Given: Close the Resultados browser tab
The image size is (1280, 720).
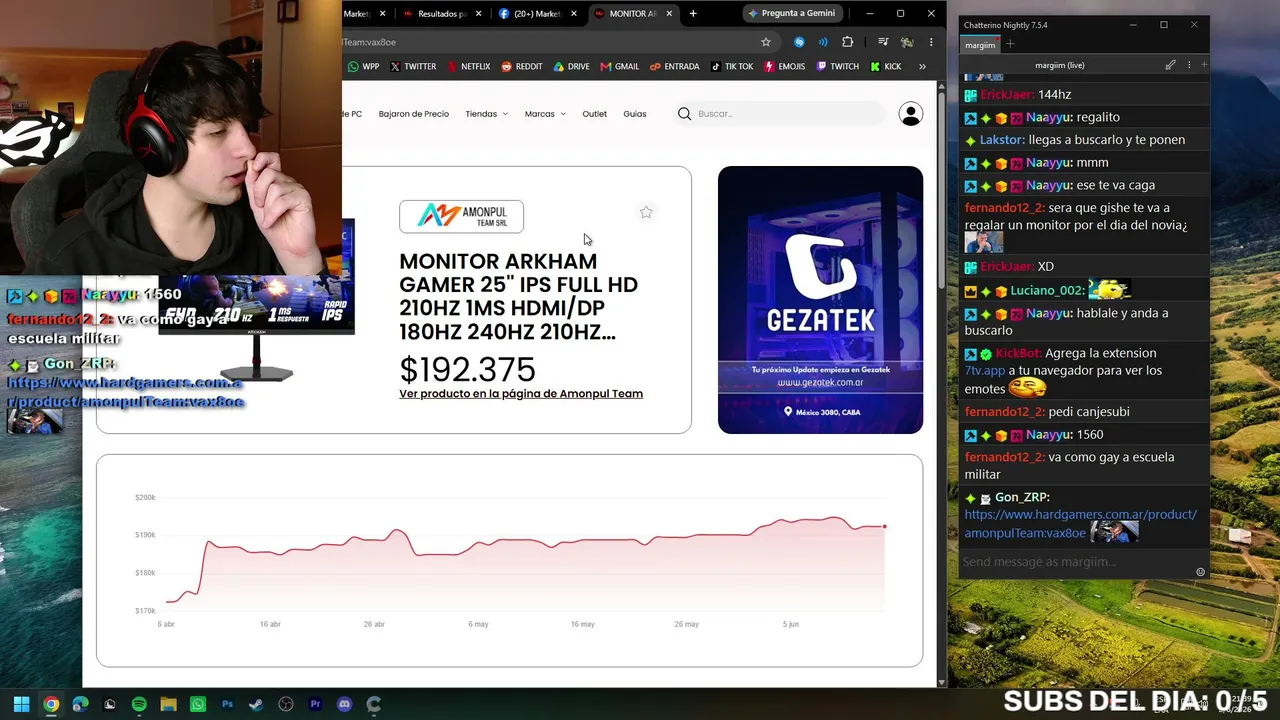Looking at the screenshot, I should tap(479, 14).
